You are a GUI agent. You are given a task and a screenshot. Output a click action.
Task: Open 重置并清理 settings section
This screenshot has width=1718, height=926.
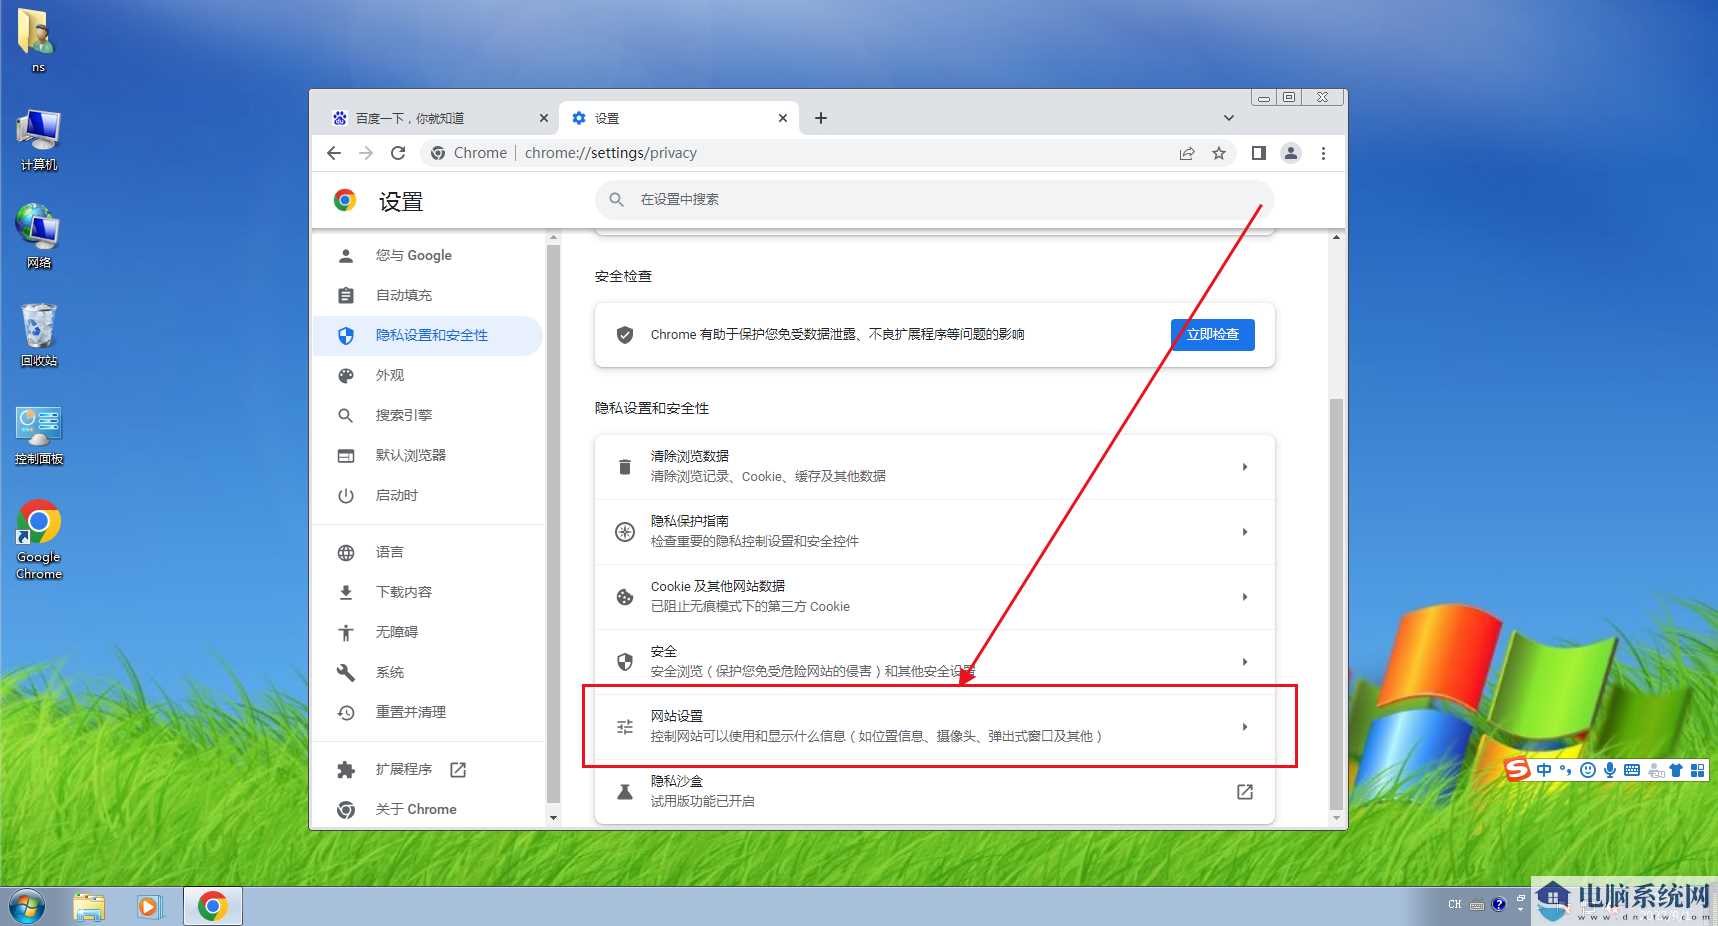coord(428,713)
